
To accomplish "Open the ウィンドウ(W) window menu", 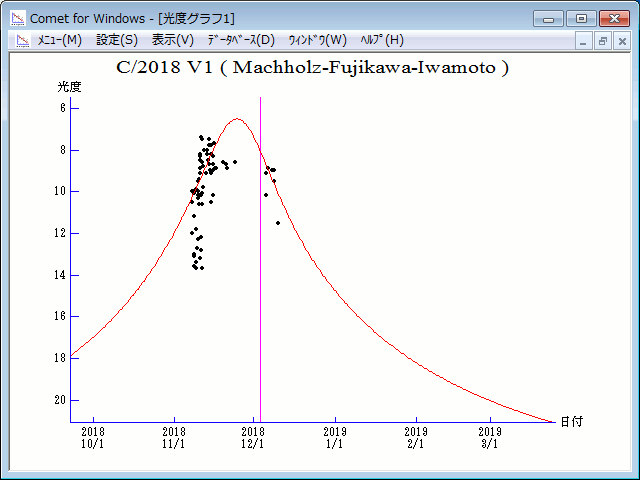I will 317,40.
